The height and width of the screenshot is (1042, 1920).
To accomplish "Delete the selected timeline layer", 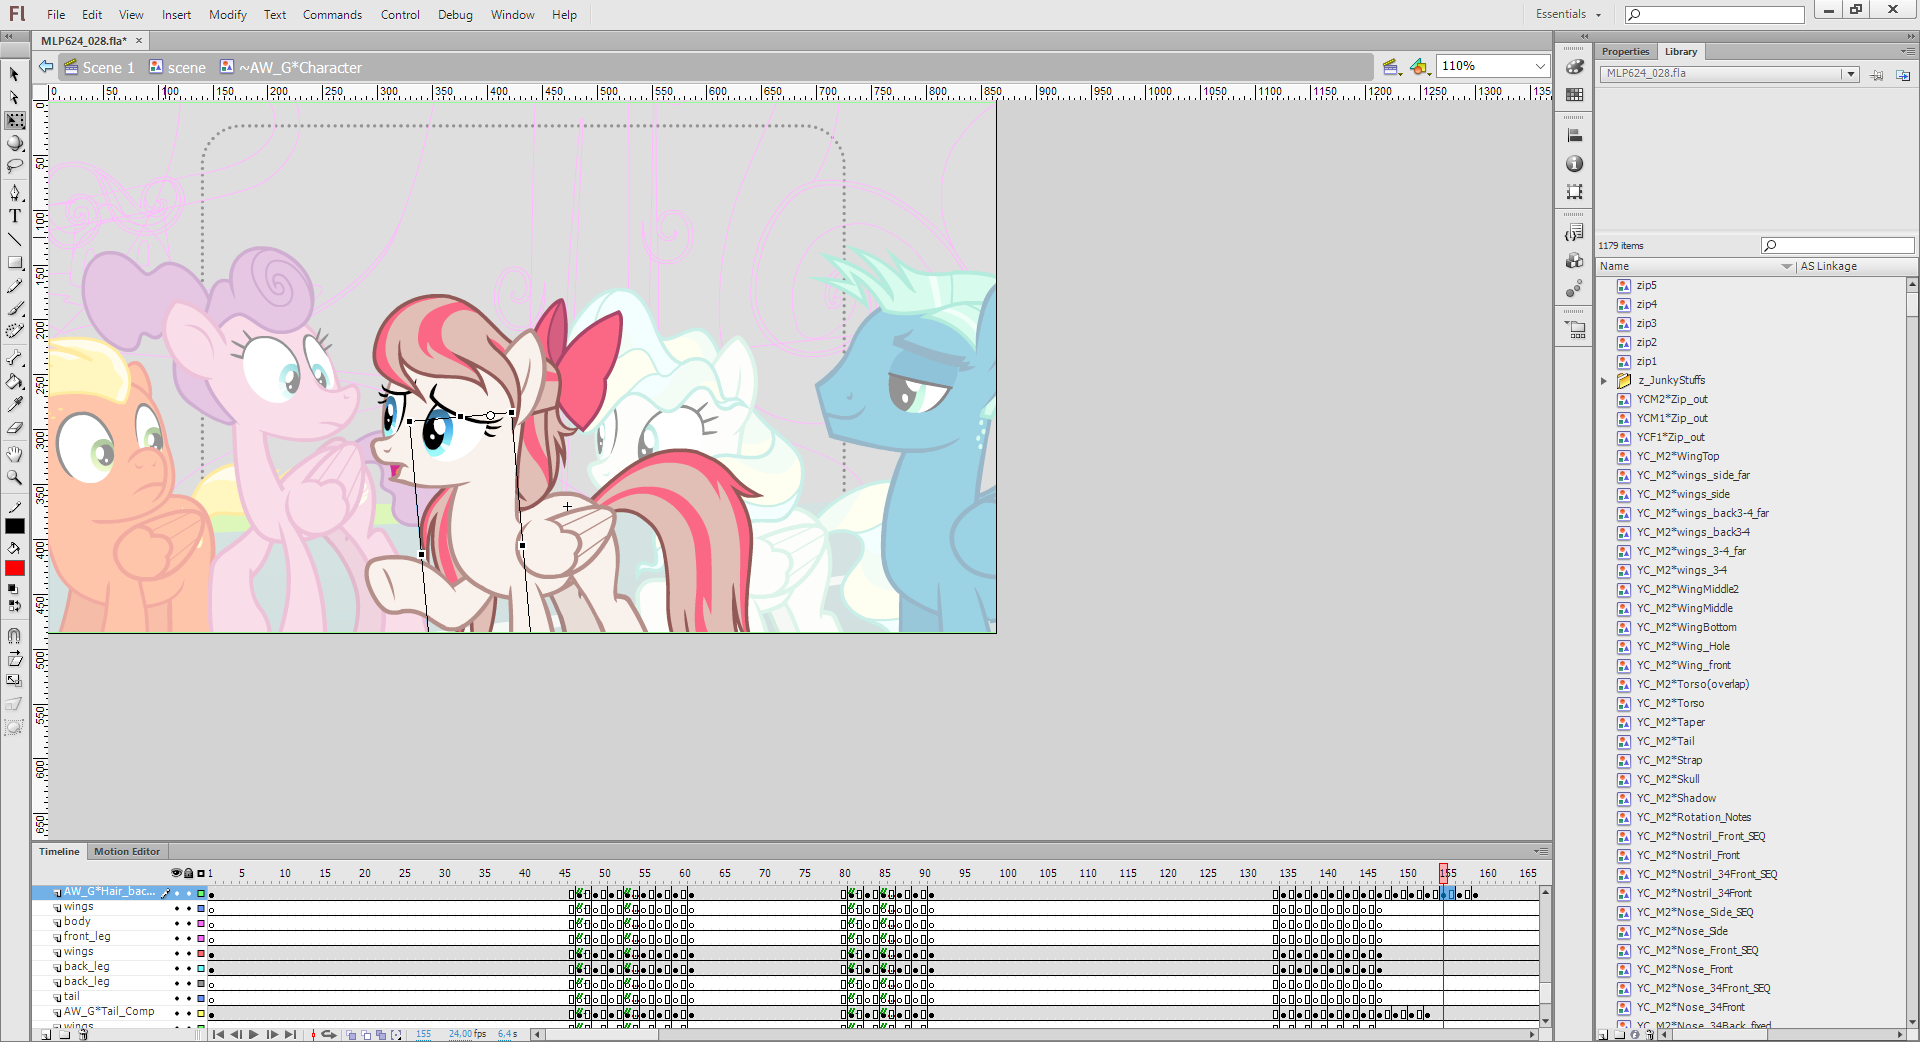I will [x=84, y=1035].
